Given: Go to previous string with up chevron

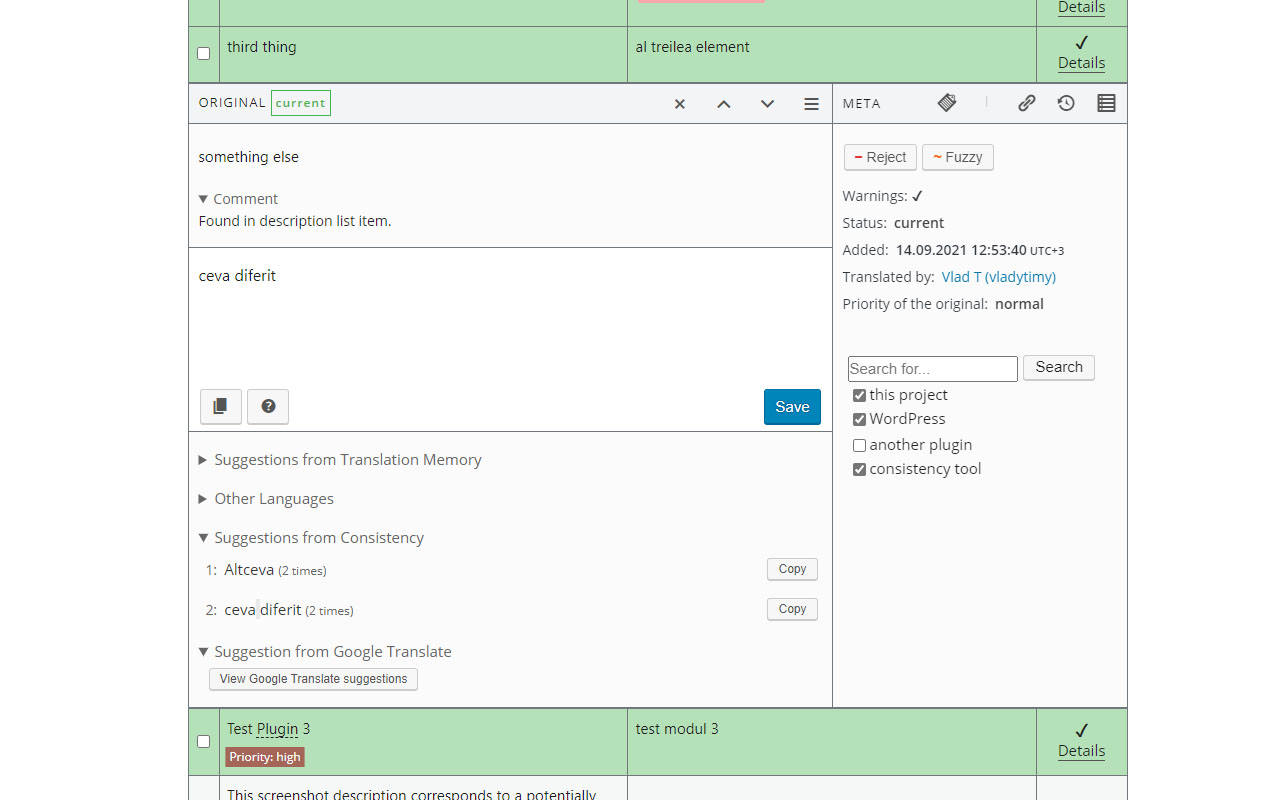Looking at the screenshot, I should click(x=724, y=104).
